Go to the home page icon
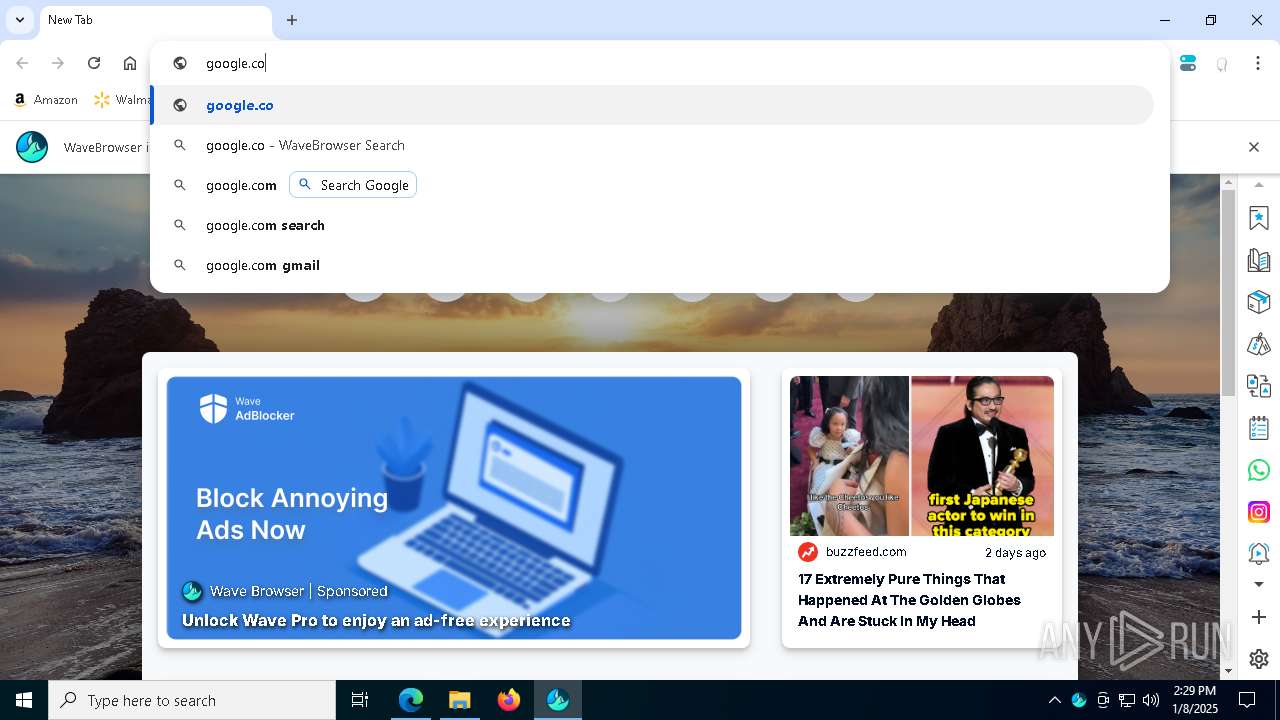The height and width of the screenshot is (720, 1280). (130, 63)
